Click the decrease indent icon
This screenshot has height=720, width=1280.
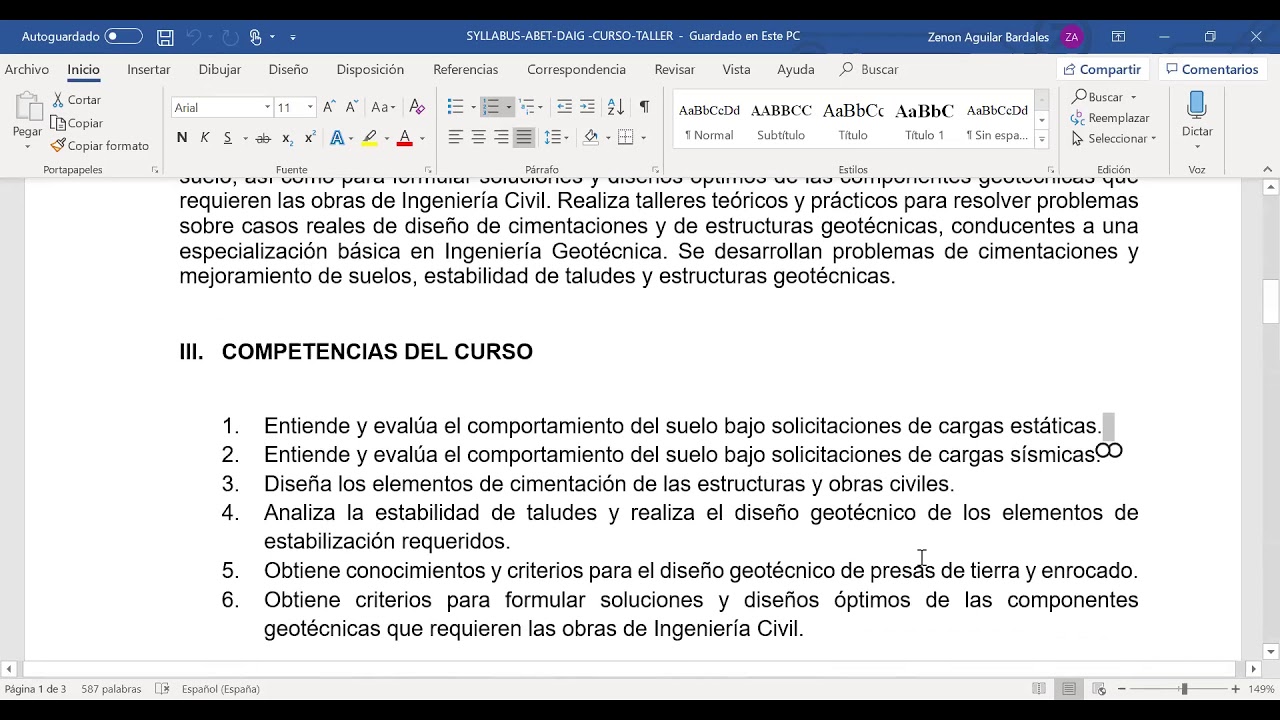pyautogui.click(x=564, y=107)
